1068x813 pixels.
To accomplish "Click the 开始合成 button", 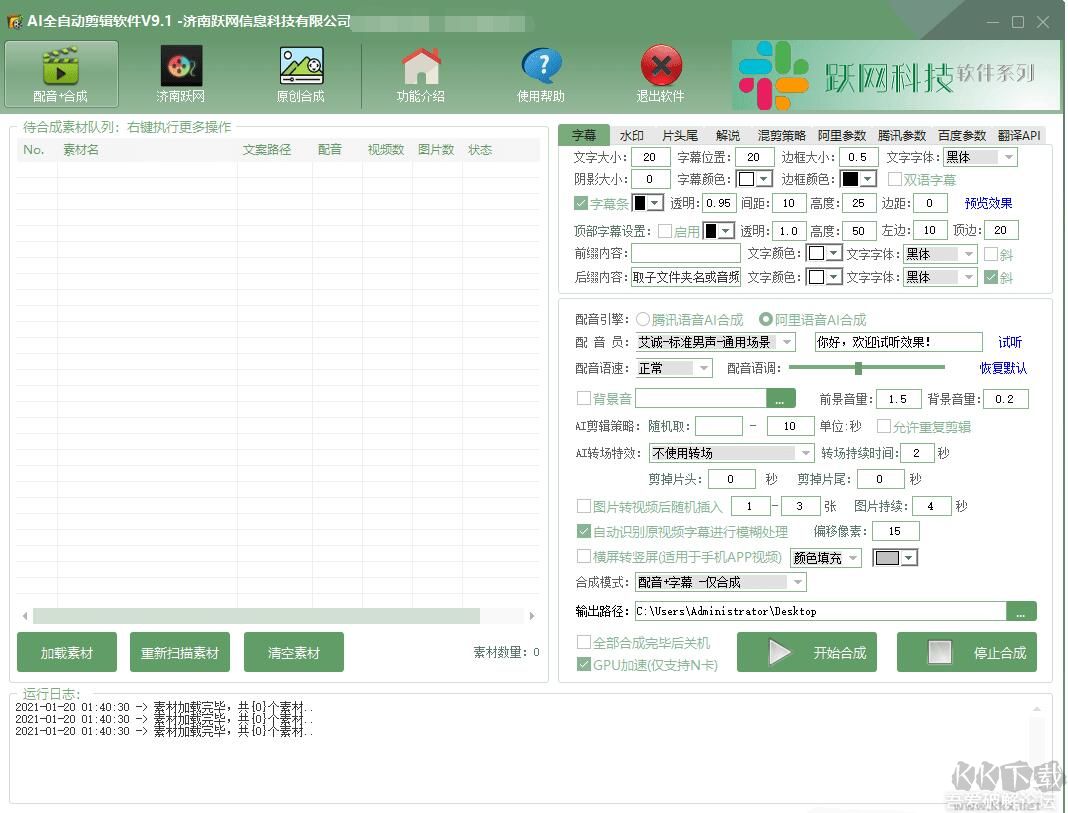I will tap(806, 652).
